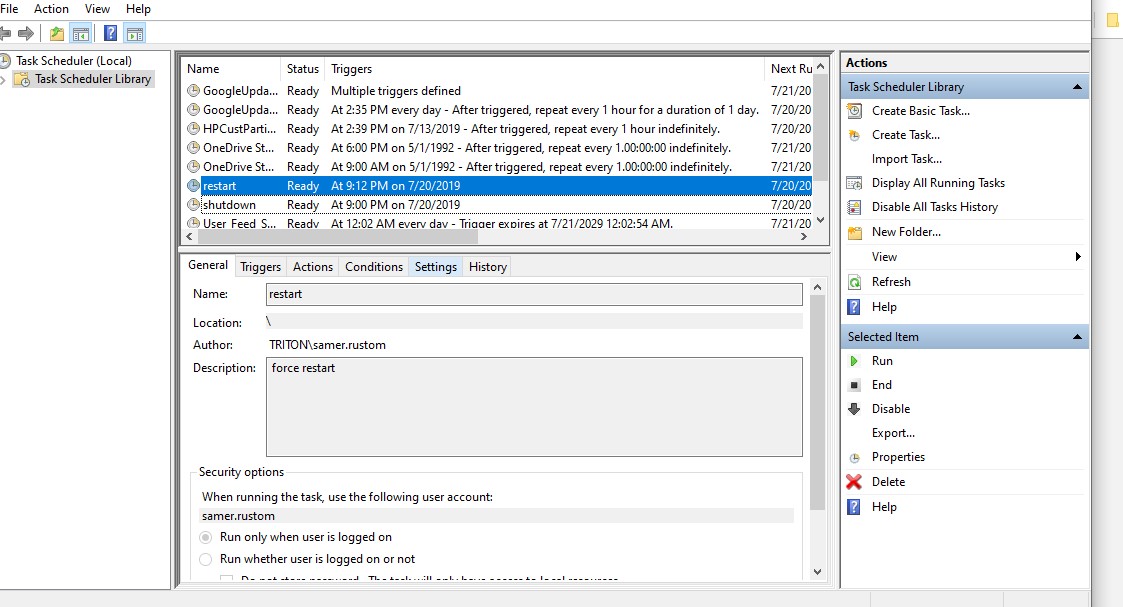Click the shutdown task clock icon
This screenshot has height=607, width=1123.
coord(193,205)
